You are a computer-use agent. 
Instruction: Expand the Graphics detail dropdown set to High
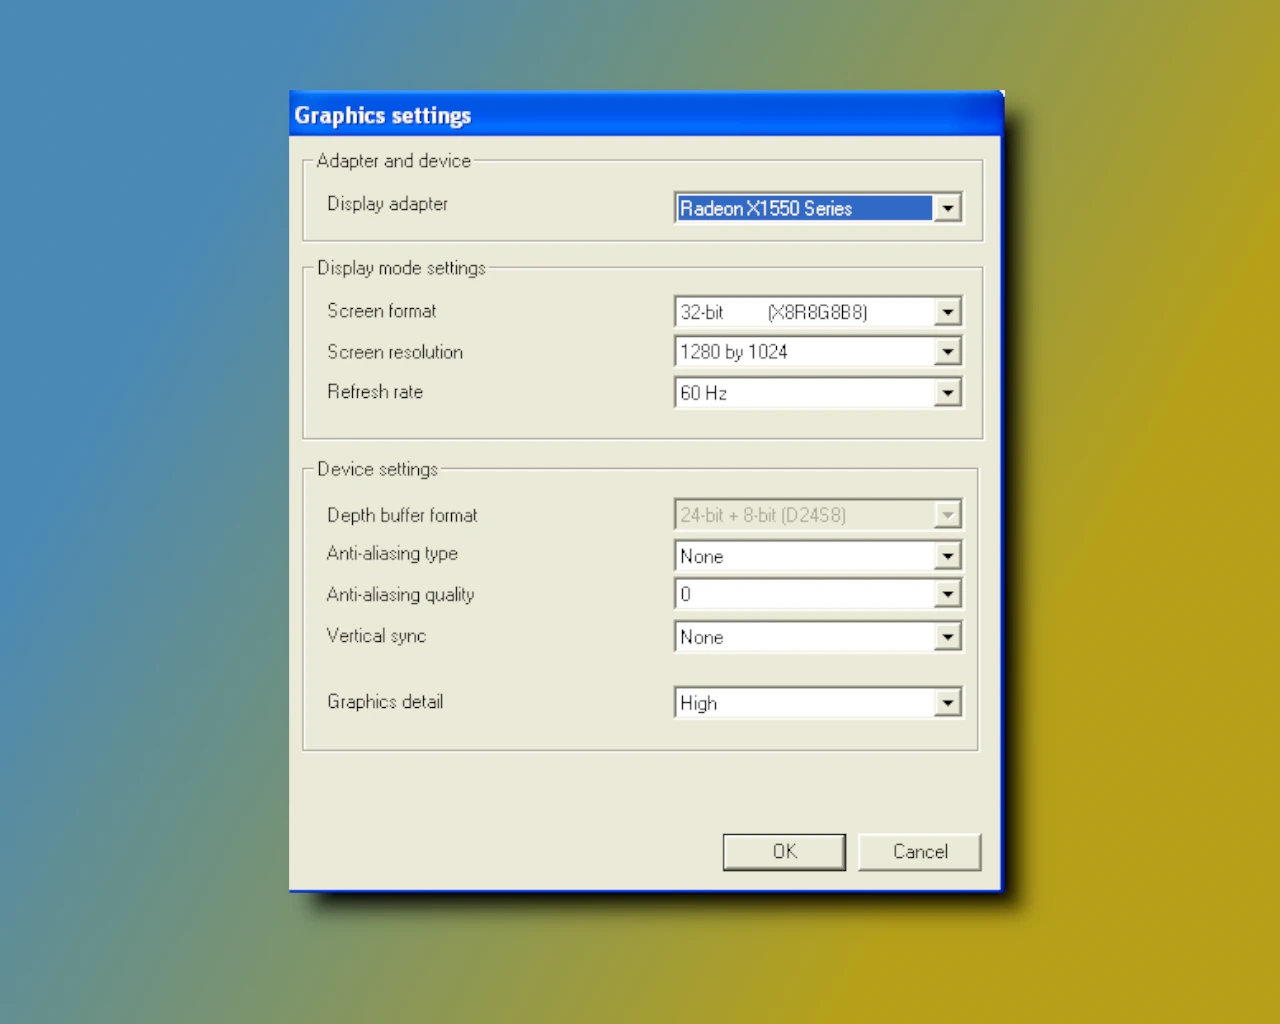click(818, 703)
